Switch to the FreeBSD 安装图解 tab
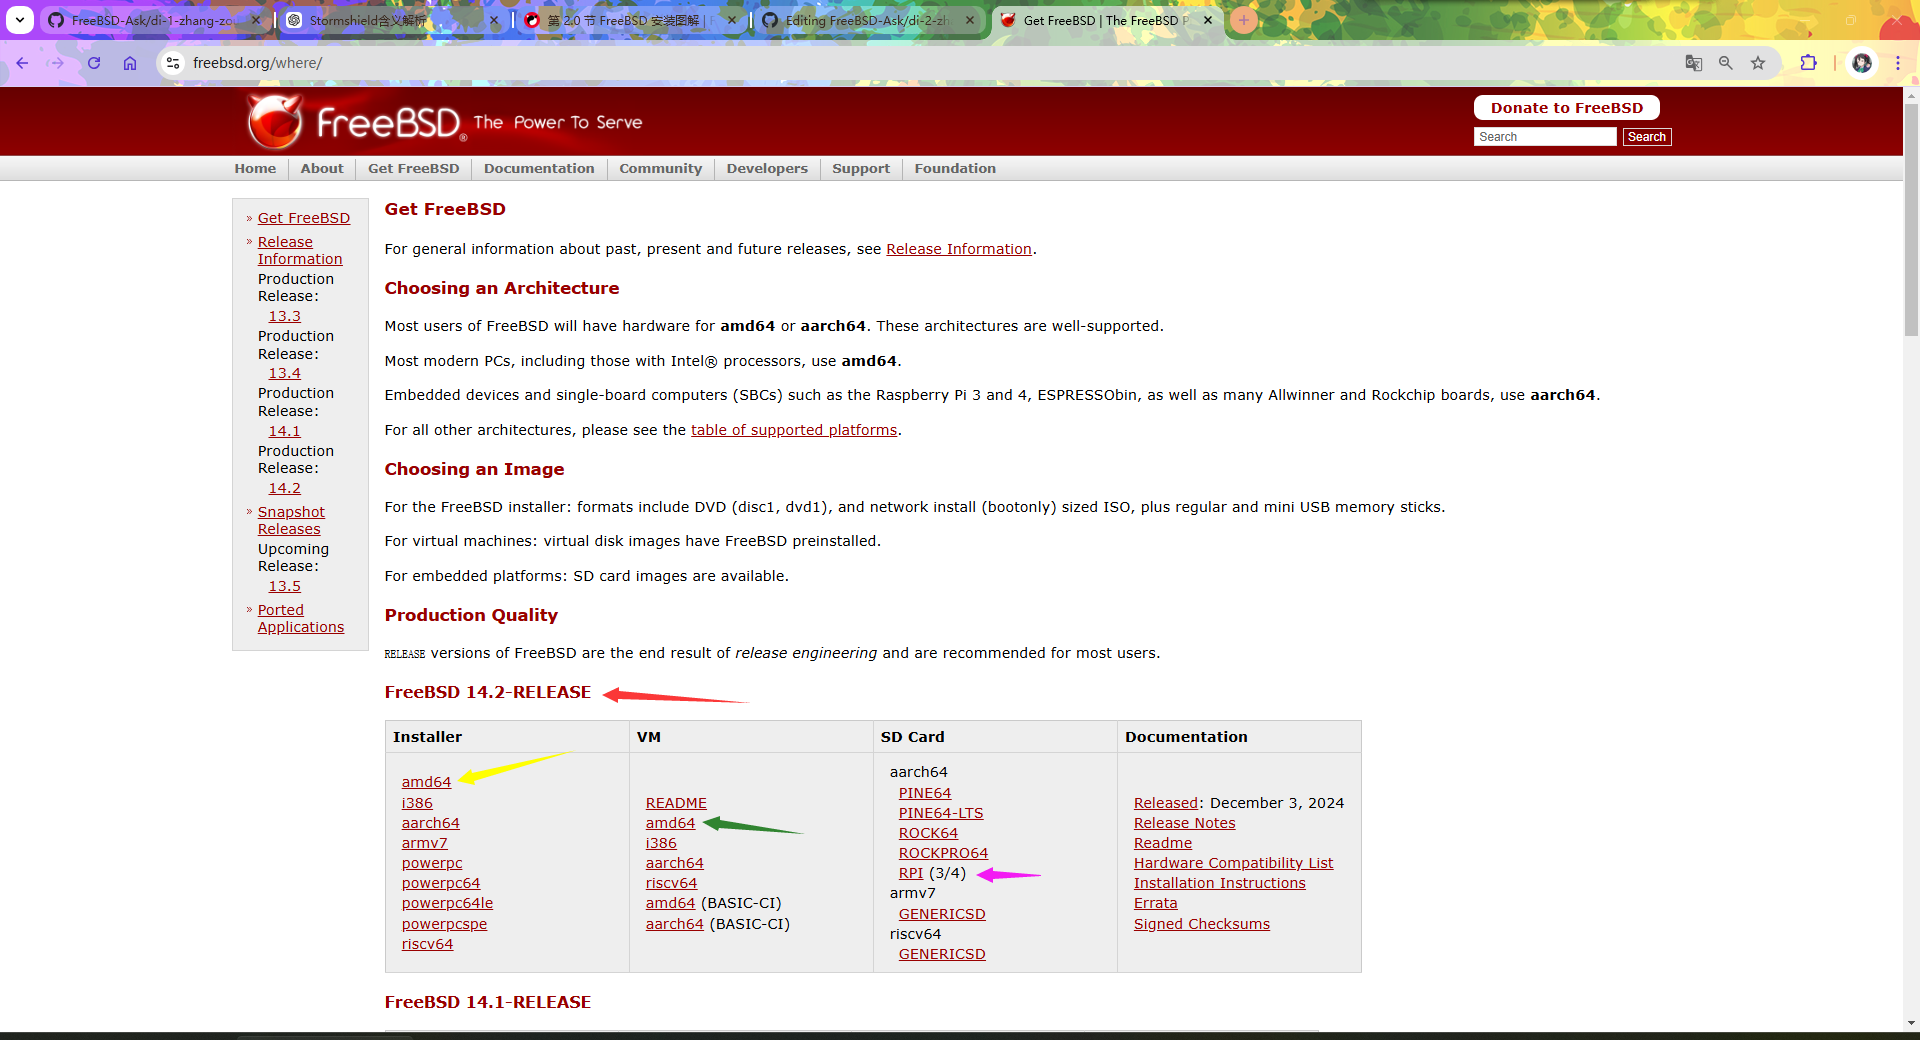Screen dimensions: 1920x1040 click(630, 20)
